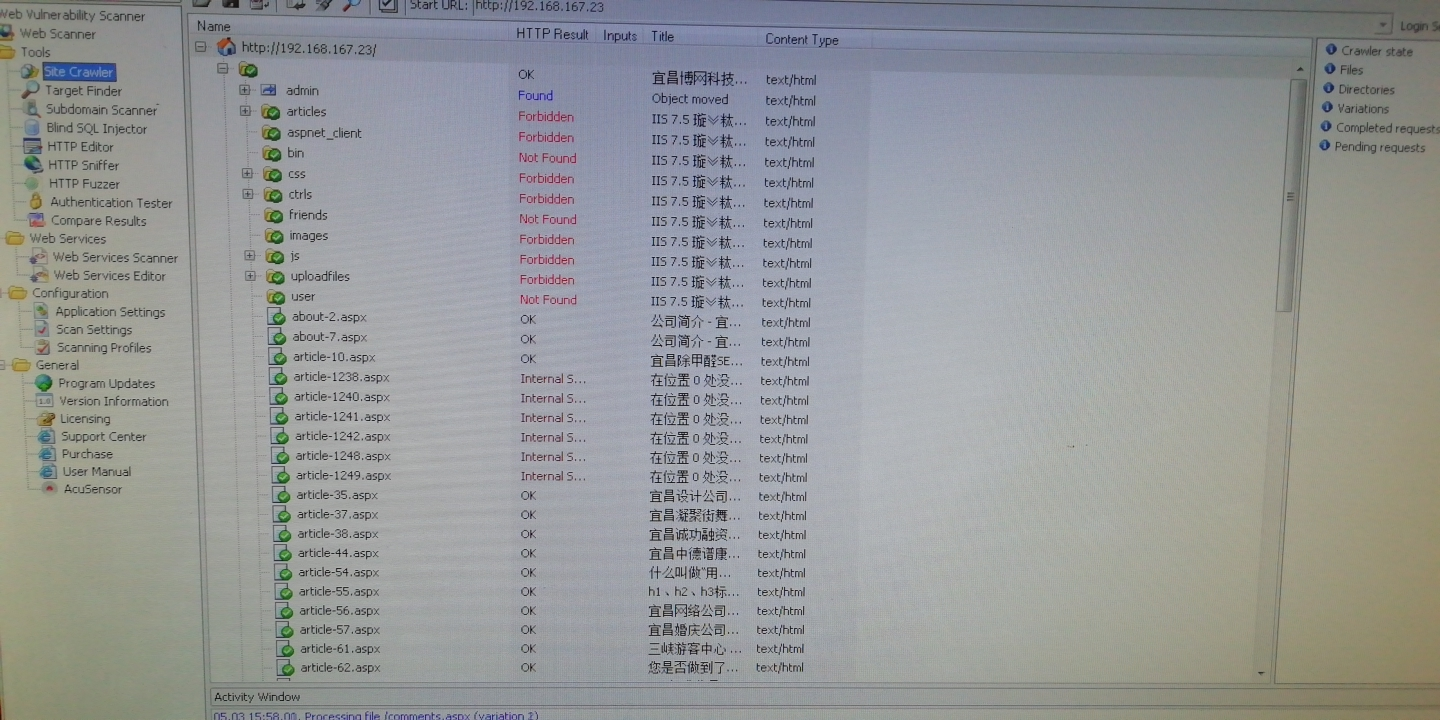Select the HTTP Sniffer globe icon
The image size is (1440, 720).
pos(33,165)
